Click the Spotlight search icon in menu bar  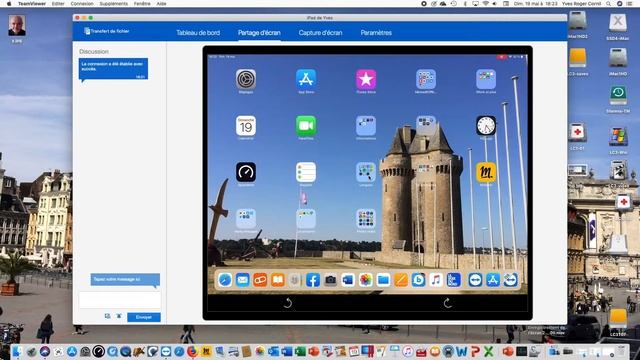click(609, 3)
